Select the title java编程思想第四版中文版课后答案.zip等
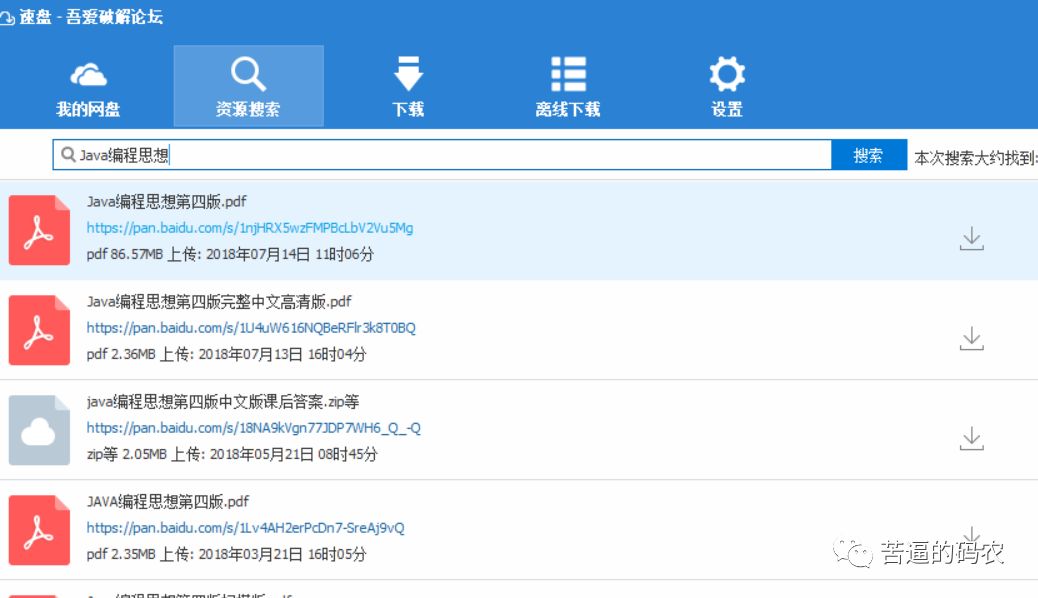This screenshot has width=1038, height=598. click(222, 401)
